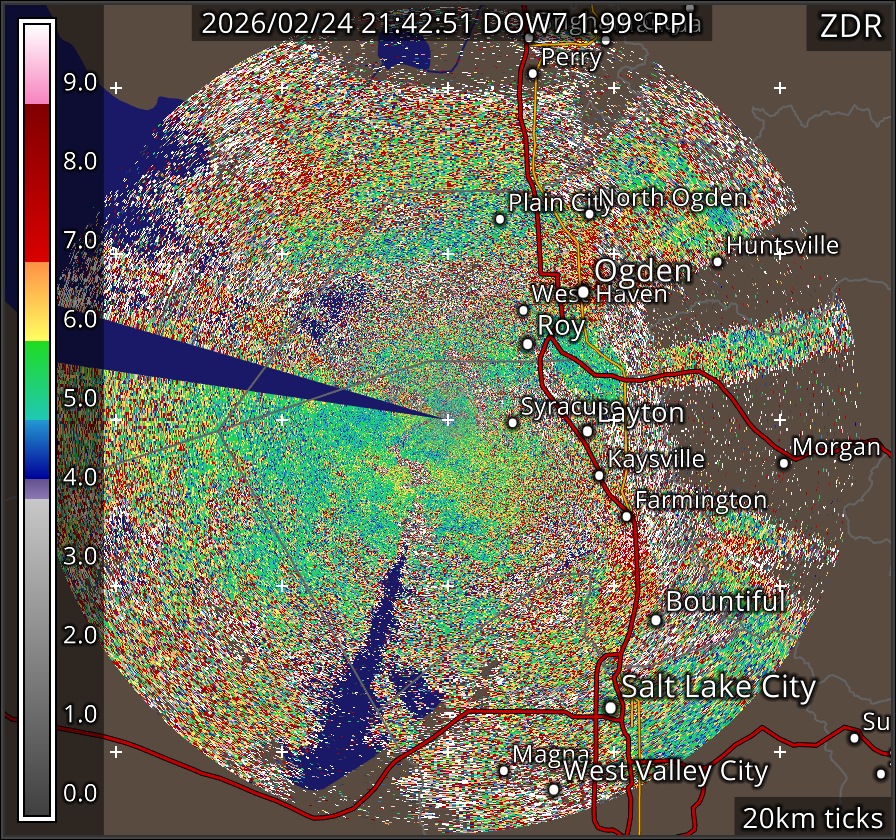Select the Perry location marker

[533, 73]
